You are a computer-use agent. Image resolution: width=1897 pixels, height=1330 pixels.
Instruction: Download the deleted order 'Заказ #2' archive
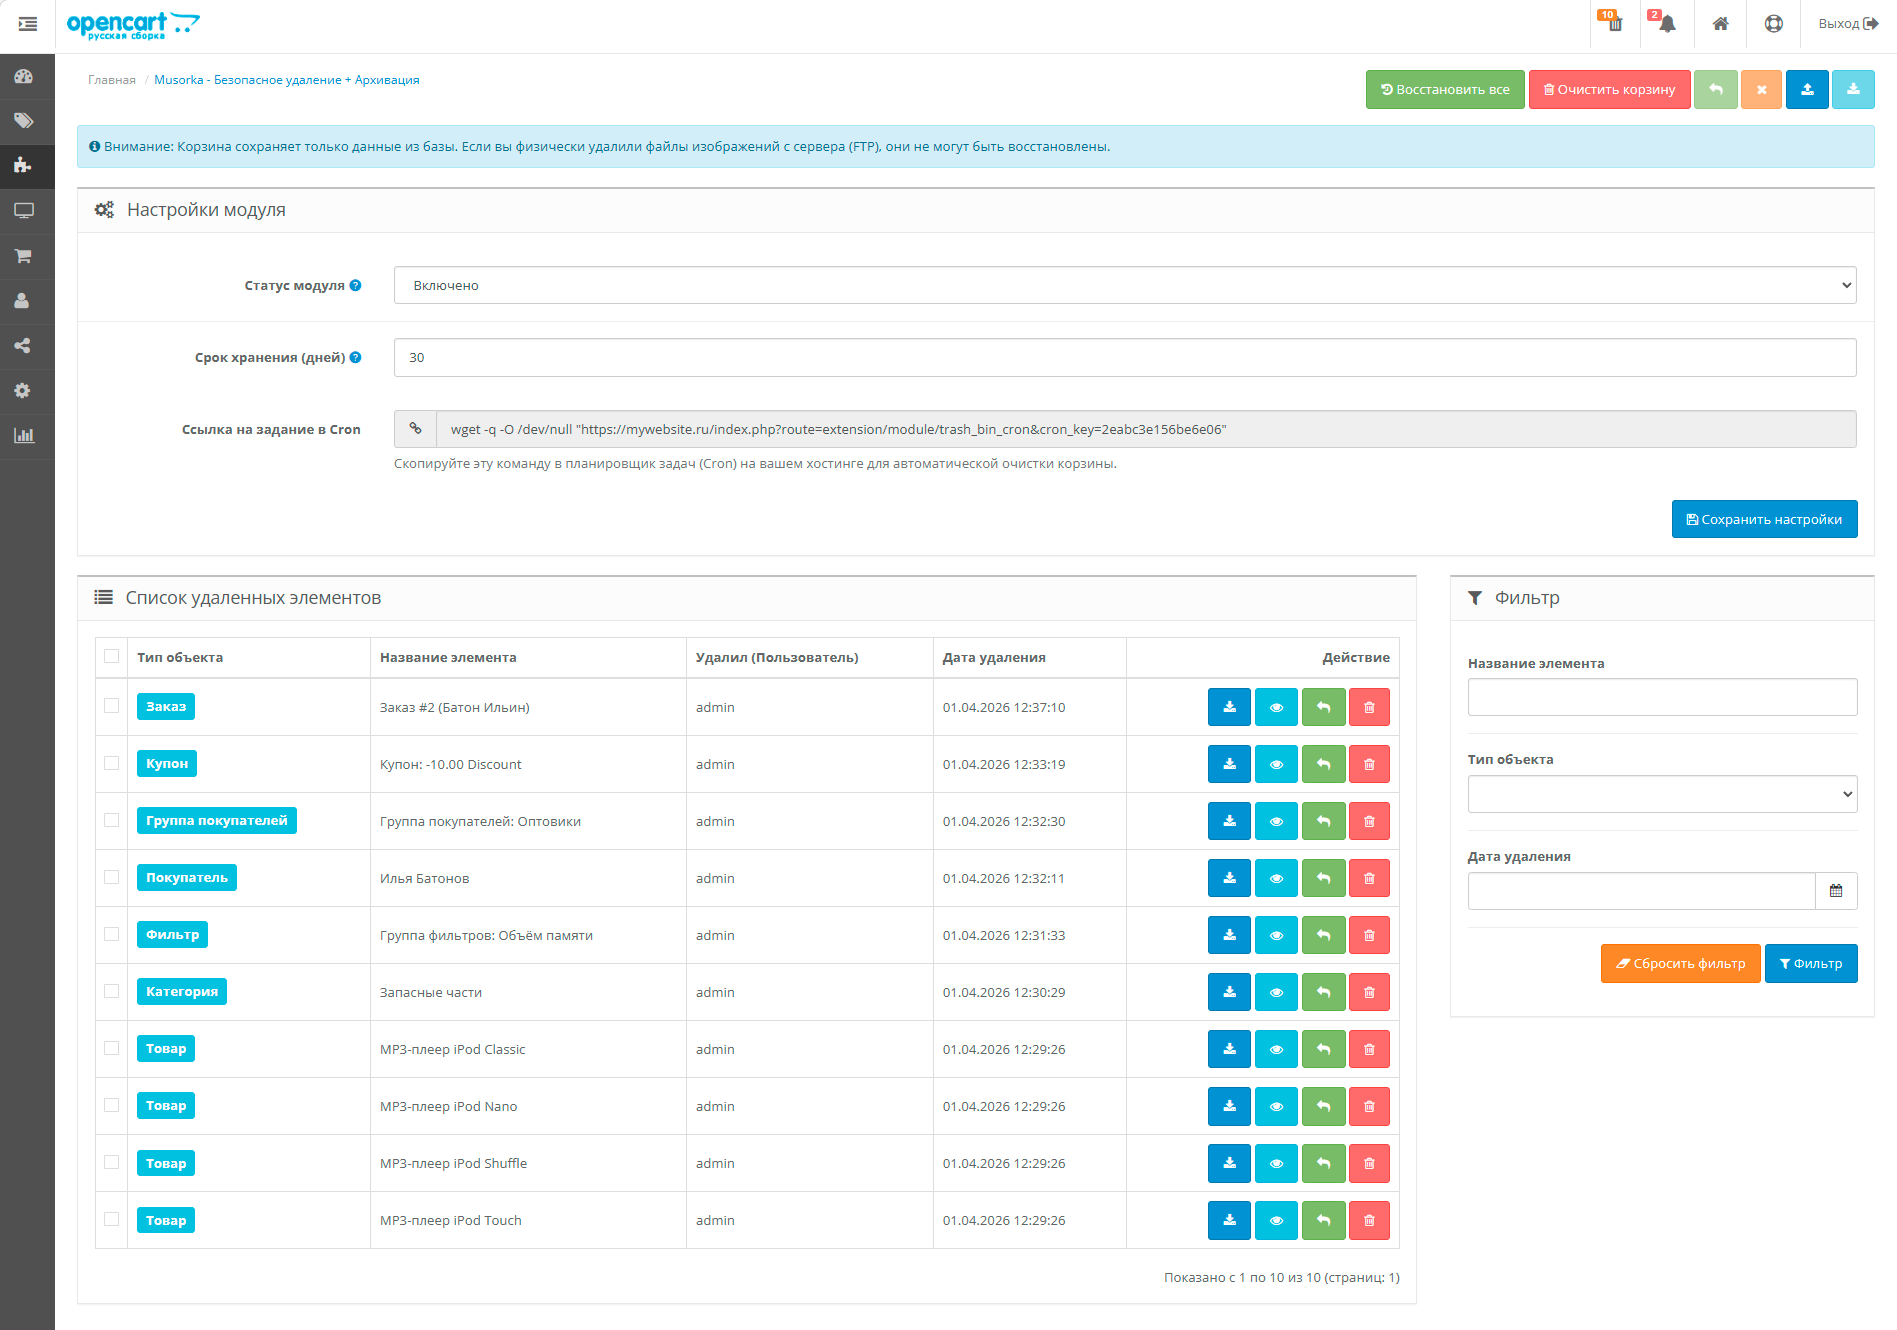click(1229, 707)
